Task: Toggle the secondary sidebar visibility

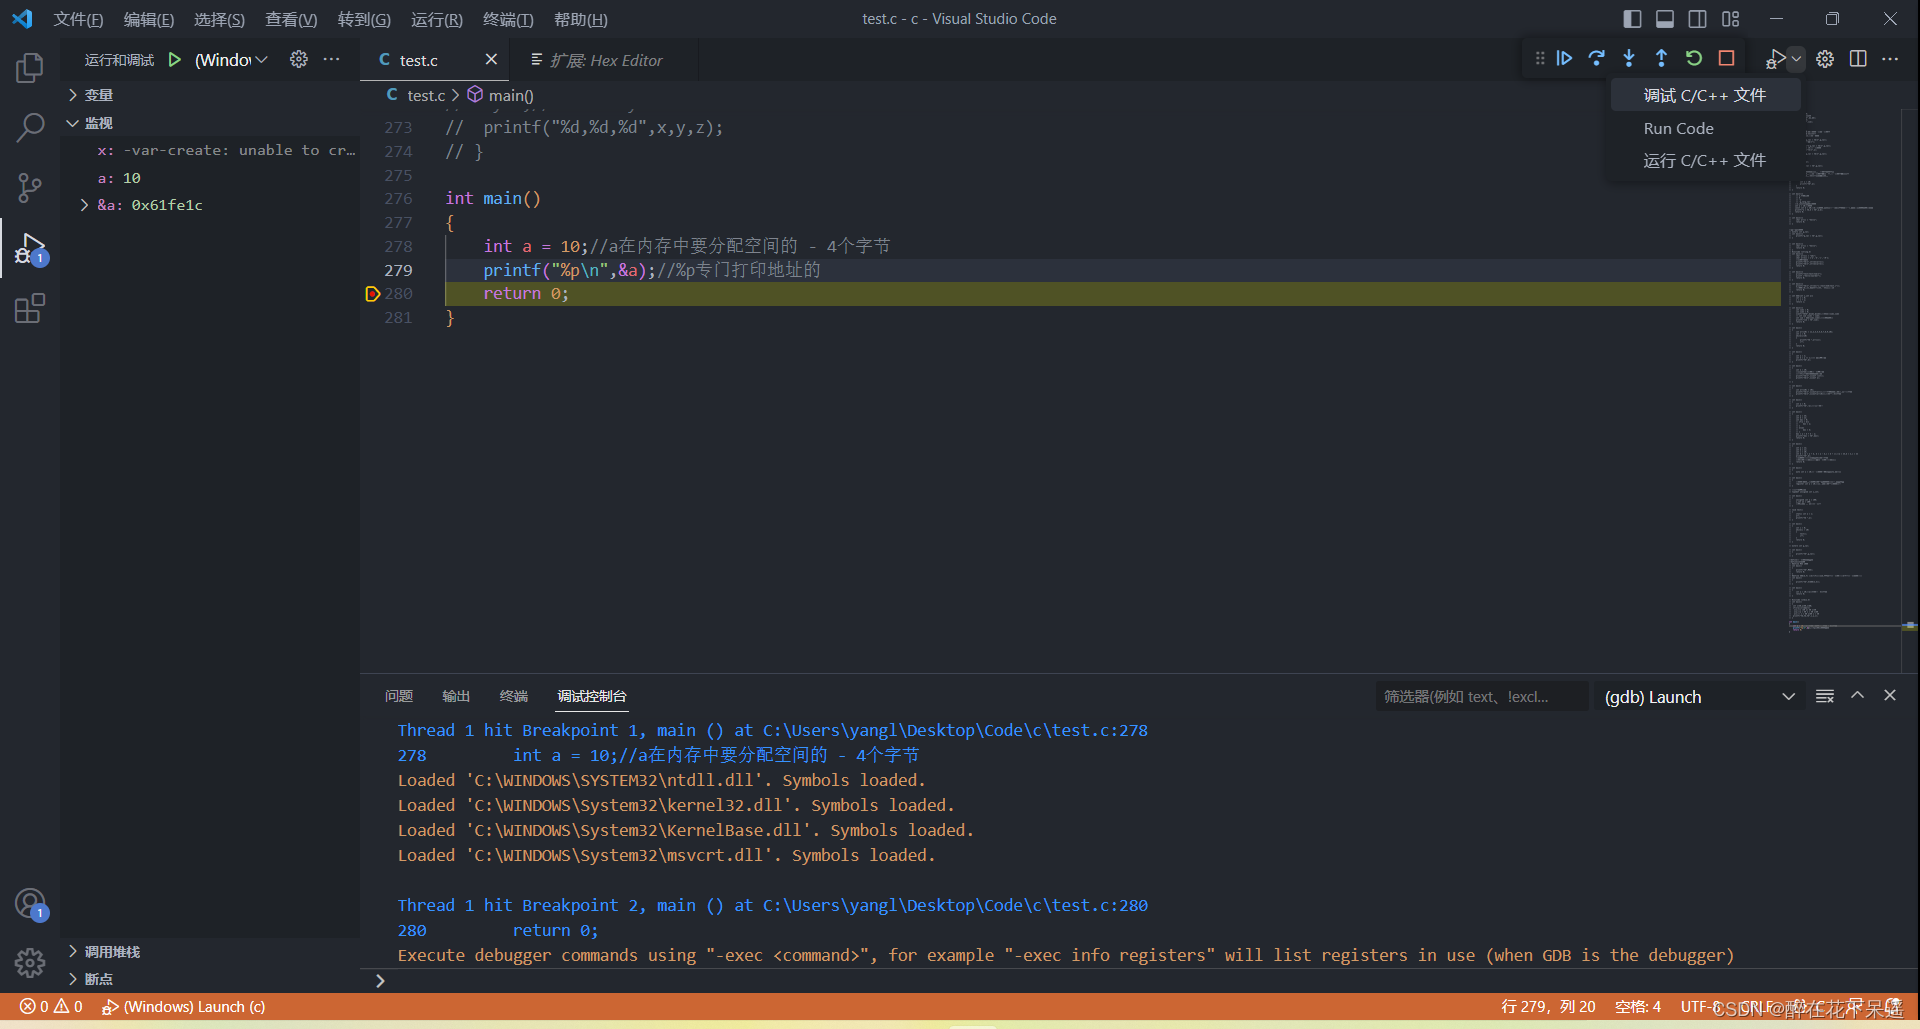Action: point(1698,19)
